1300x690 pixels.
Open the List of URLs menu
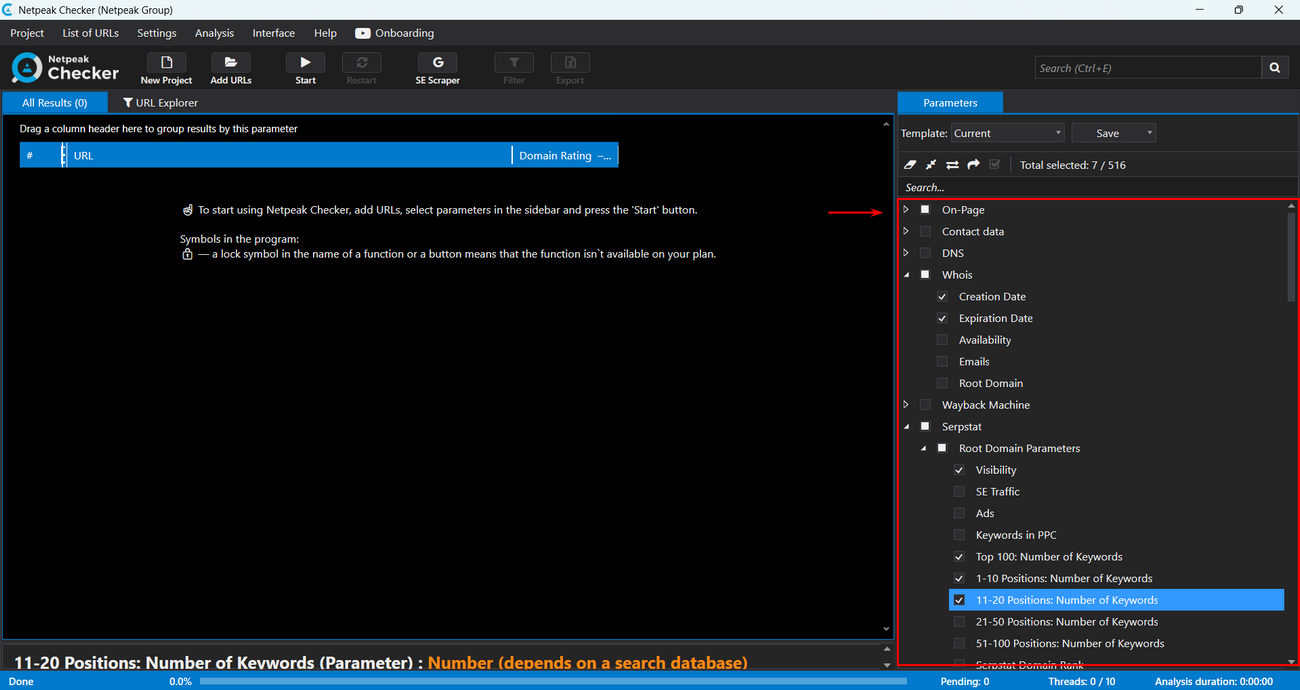pyautogui.click(x=91, y=33)
